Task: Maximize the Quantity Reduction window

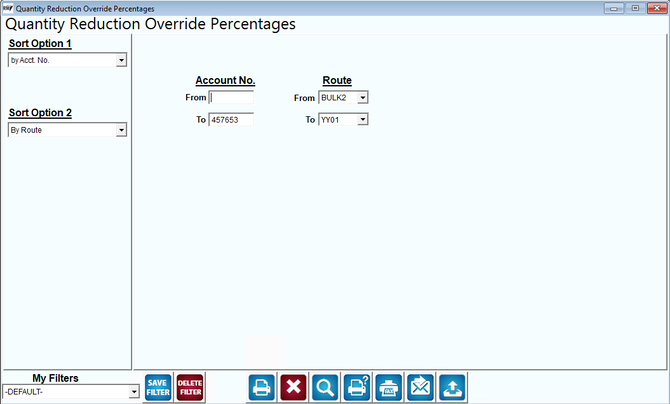Action: point(635,8)
